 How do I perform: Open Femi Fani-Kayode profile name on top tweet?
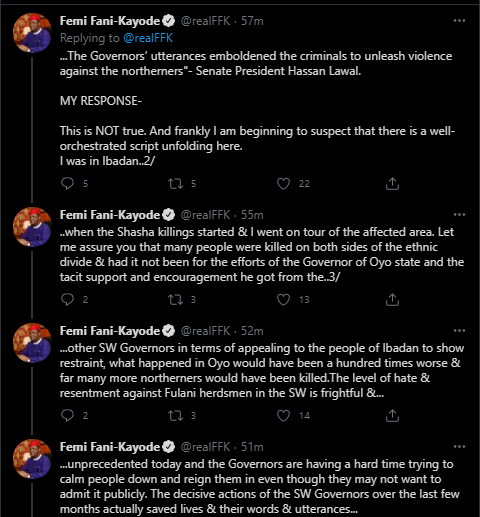click(110, 21)
